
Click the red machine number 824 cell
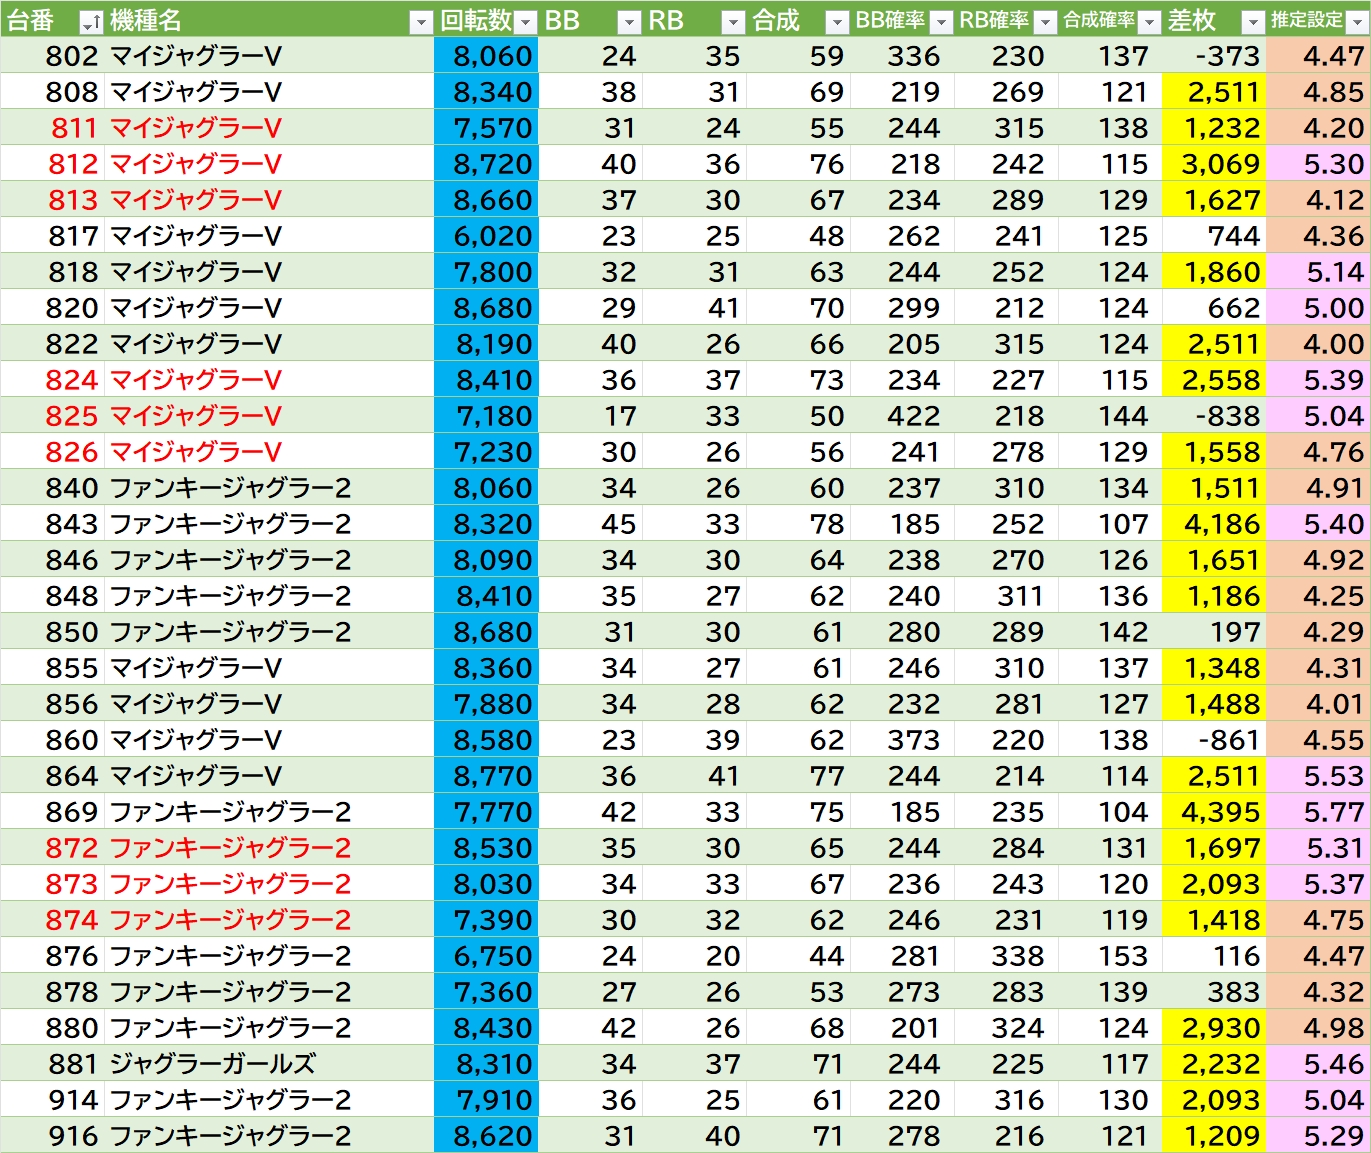click(72, 380)
